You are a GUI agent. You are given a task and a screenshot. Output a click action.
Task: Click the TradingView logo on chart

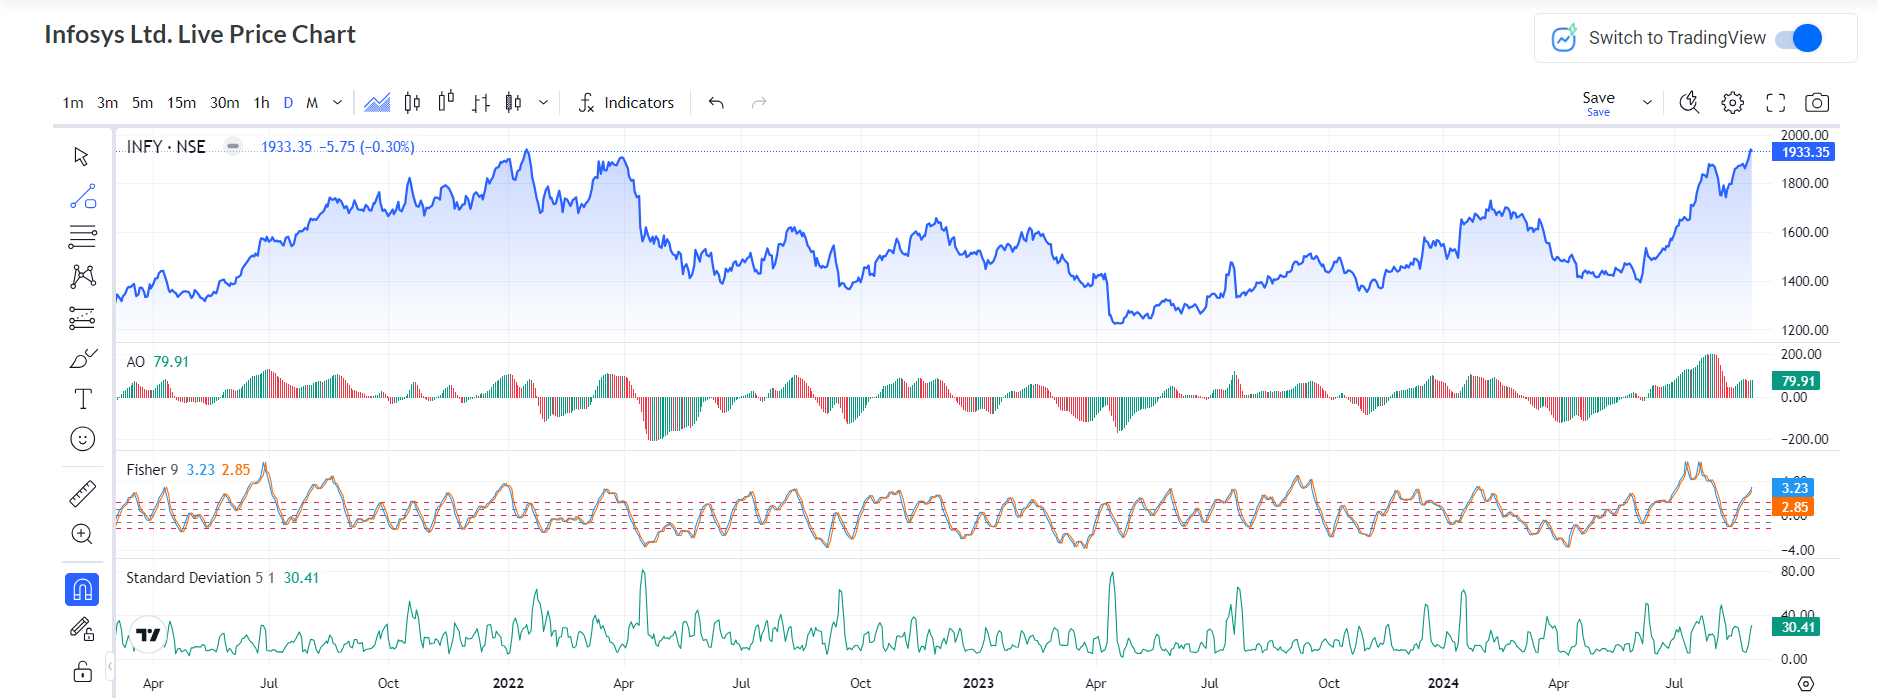tap(148, 634)
